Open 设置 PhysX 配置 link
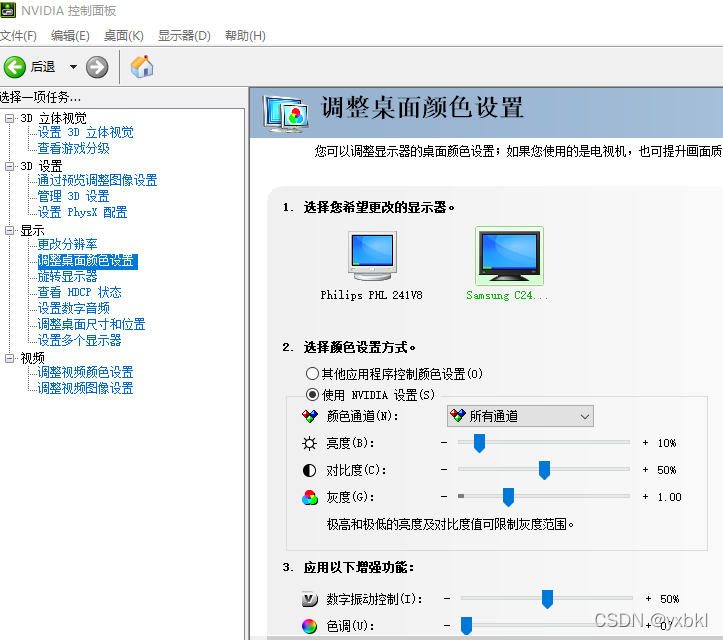Screen dimensions: 723x640 pos(82,213)
